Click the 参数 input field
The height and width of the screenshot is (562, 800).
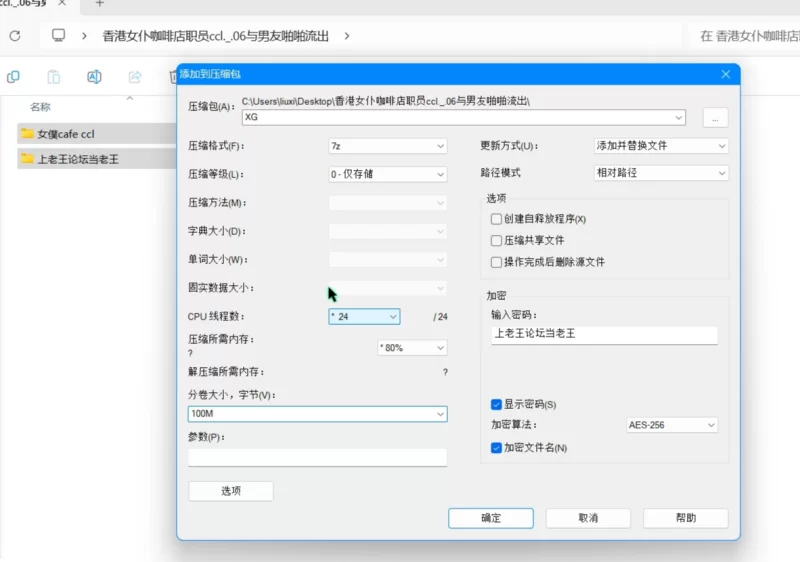pyautogui.click(x=317, y=457)
